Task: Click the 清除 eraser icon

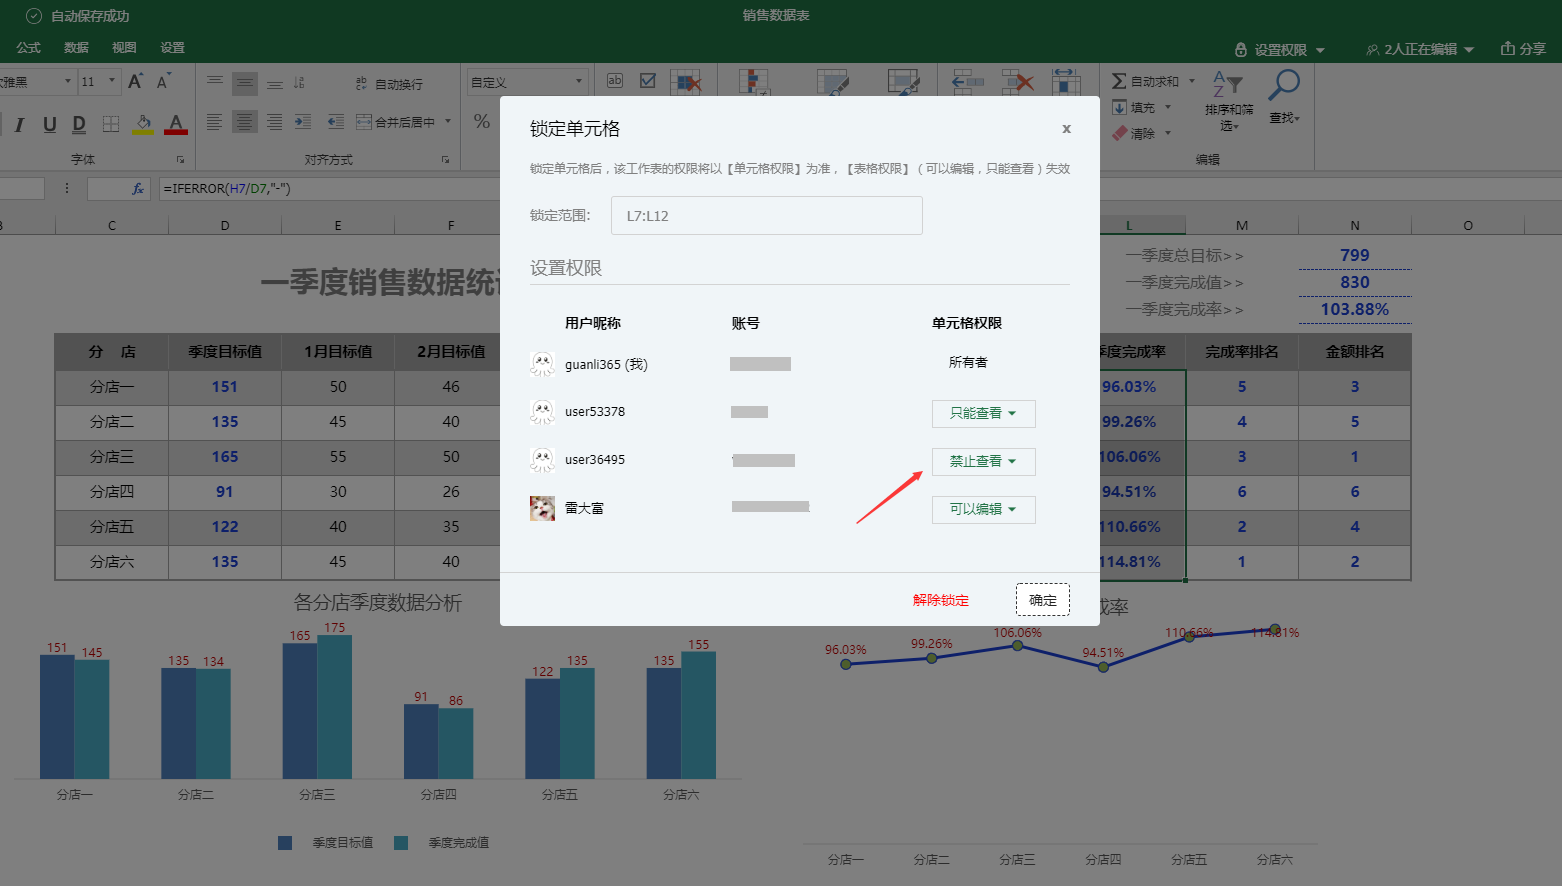Action: (x=1120, y=133)
